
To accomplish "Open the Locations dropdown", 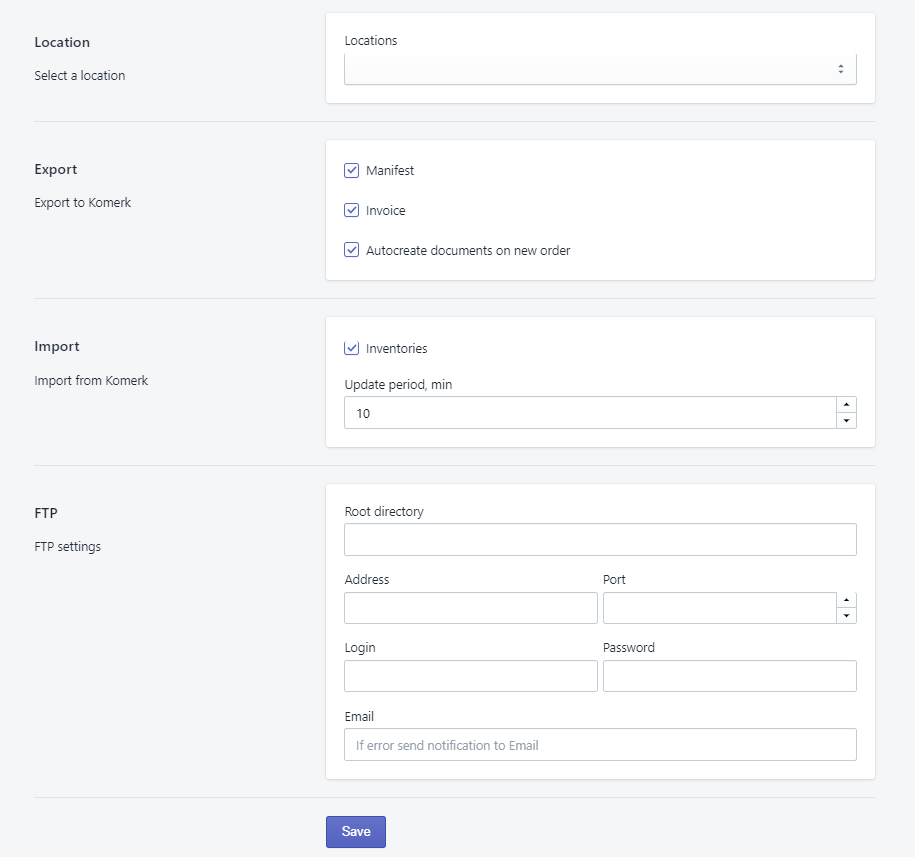I will click(x=600, y=69).
